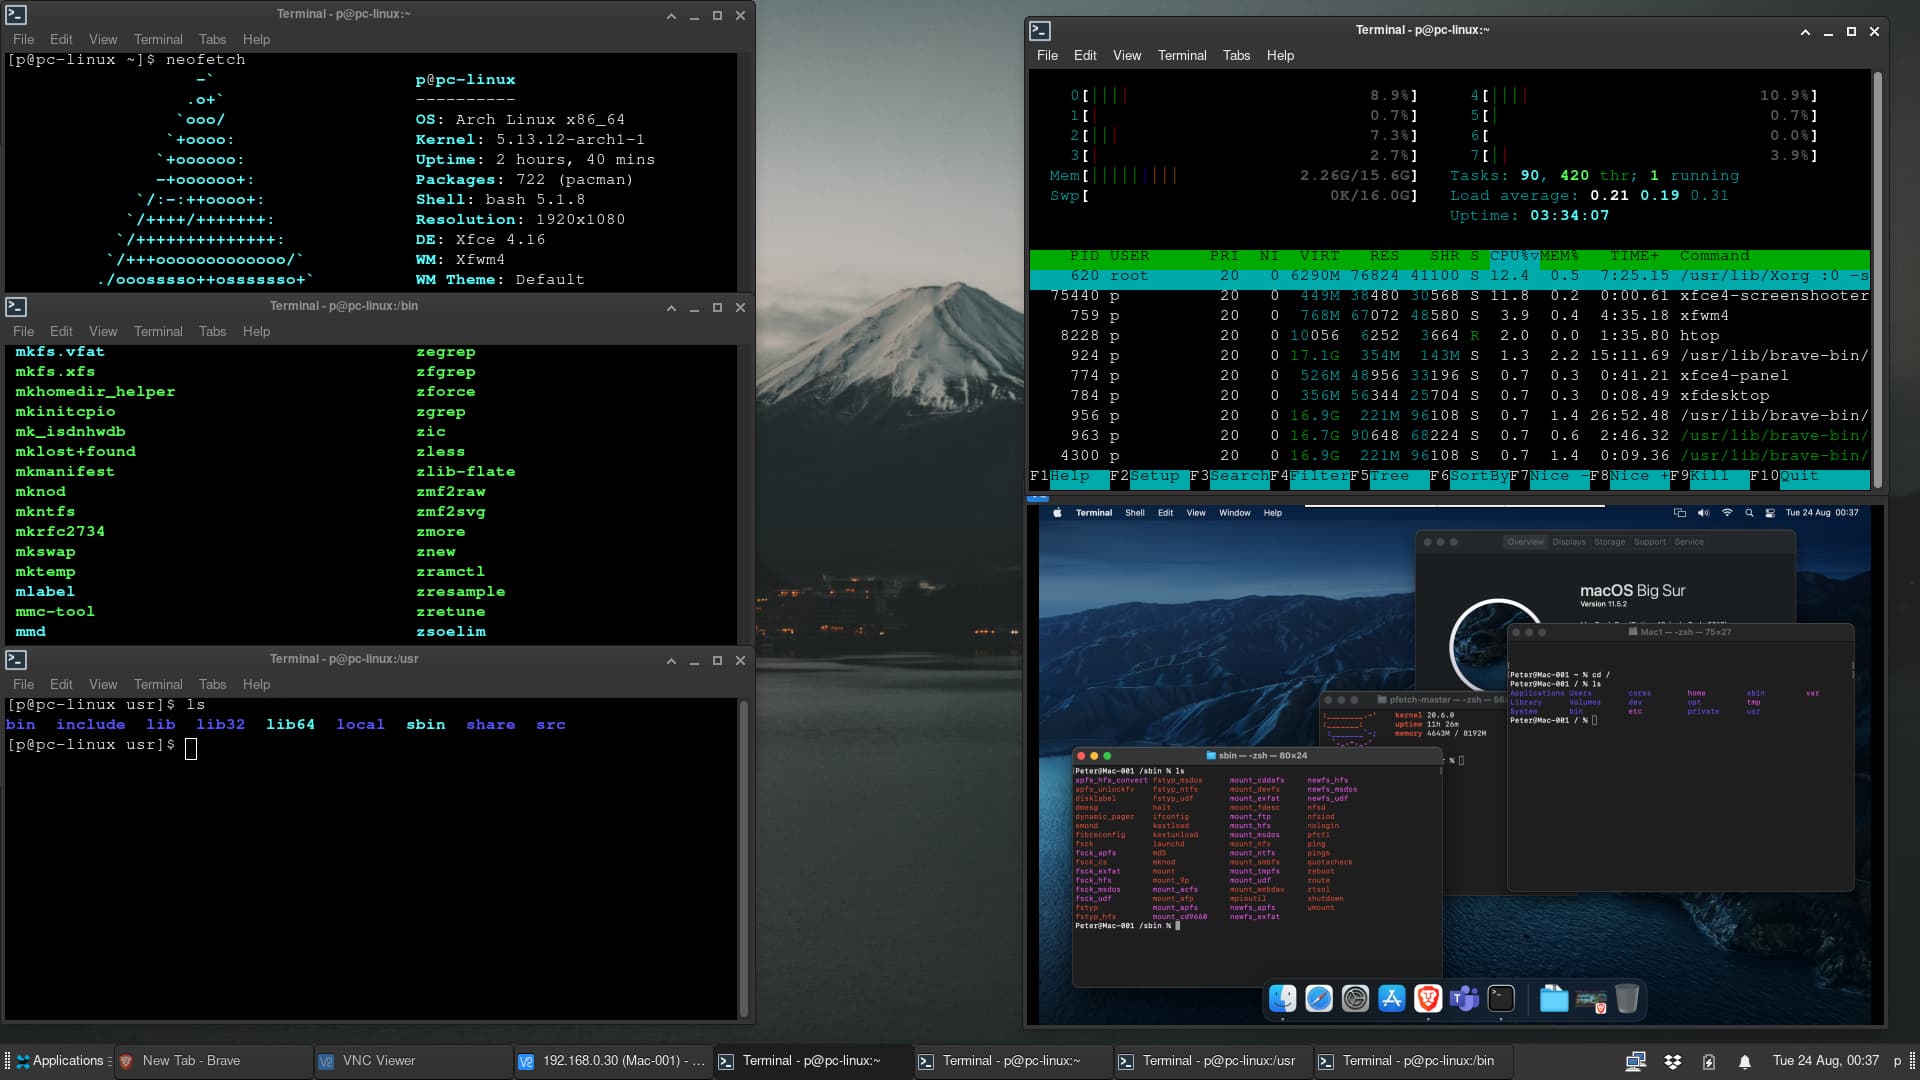
Task: Switch to 192.168.0.30 (Mac-001) taskbar button
Action: tap(613, 1061)
